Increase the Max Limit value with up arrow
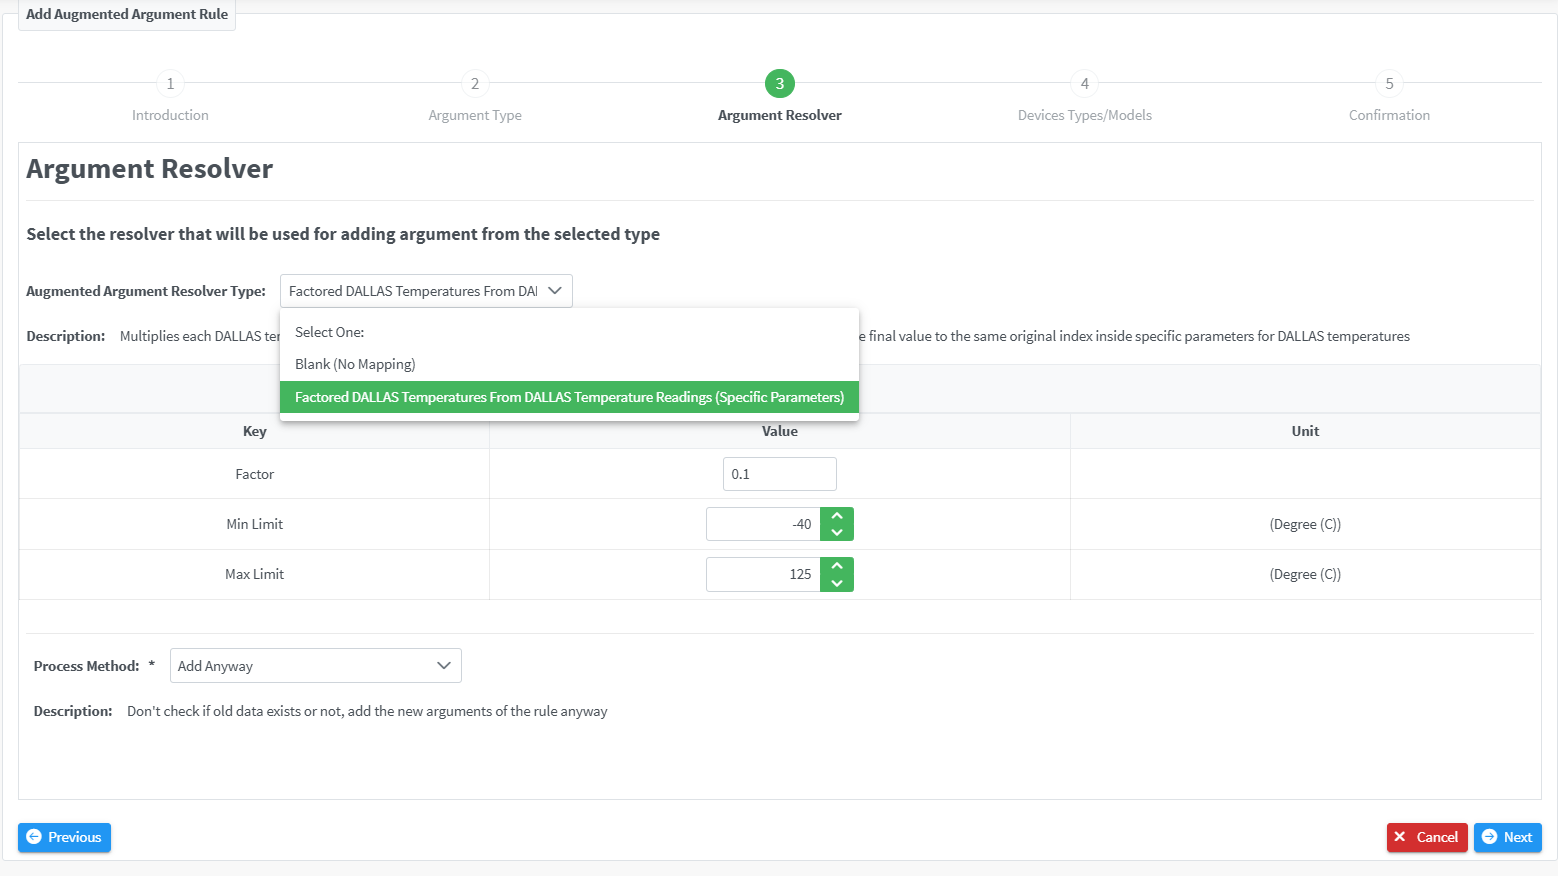1558x876 pixels. [x=837, y=566]
